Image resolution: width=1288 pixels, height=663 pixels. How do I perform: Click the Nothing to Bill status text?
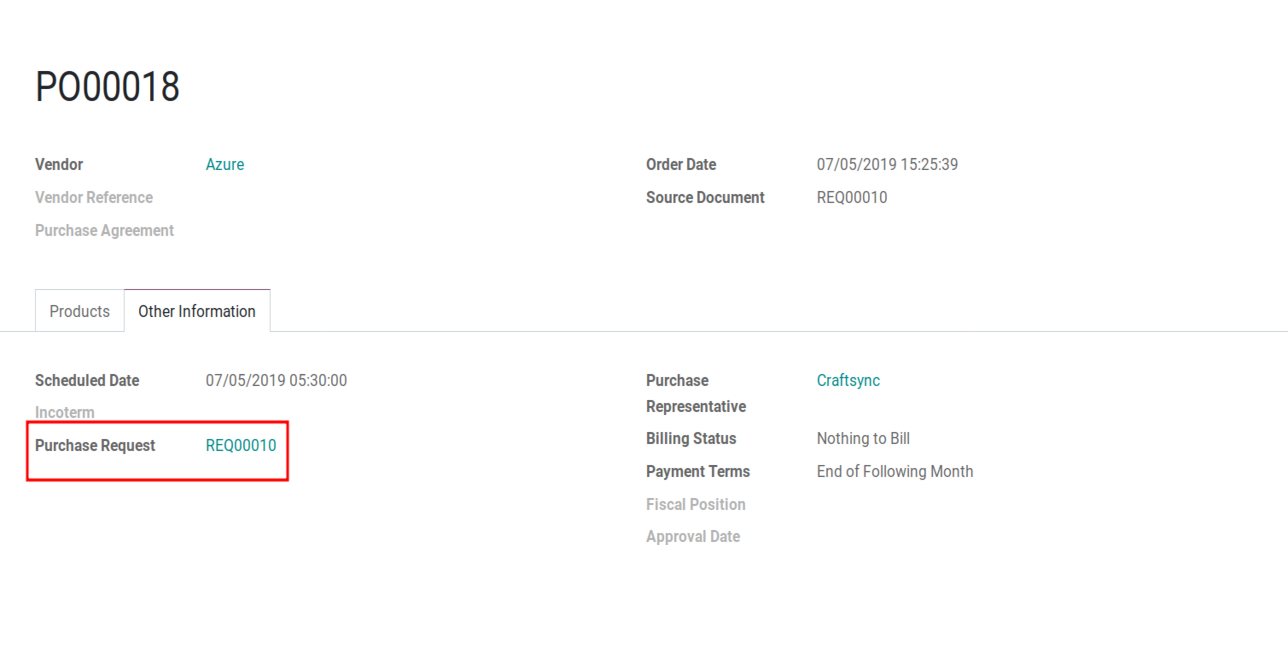coord(863,439)
